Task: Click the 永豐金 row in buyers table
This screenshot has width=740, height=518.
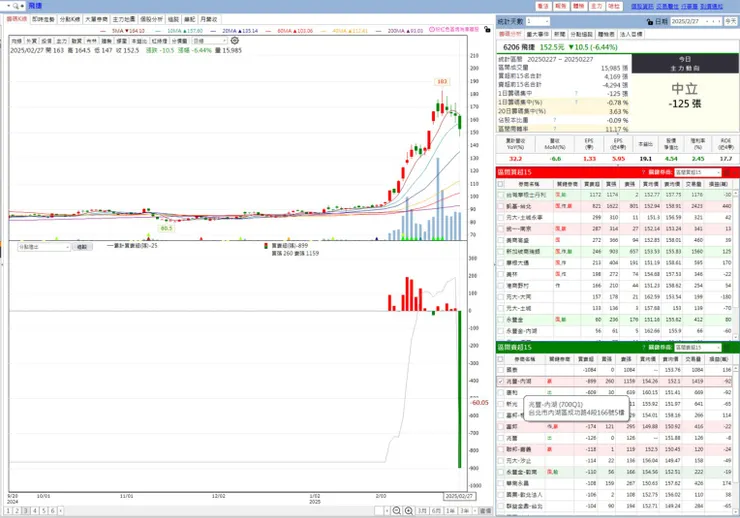Action: (x=614, y=319)
